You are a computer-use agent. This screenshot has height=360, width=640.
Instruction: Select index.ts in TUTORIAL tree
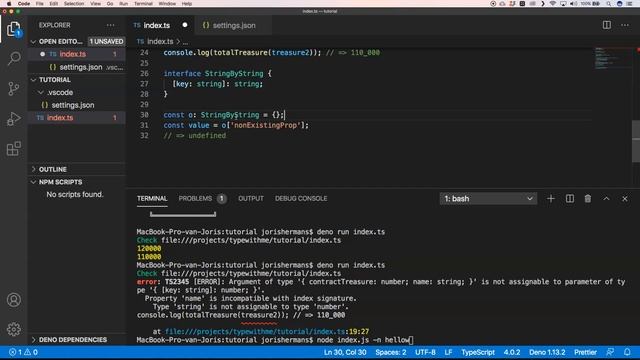pyautogui.click(x=77, y=118)
